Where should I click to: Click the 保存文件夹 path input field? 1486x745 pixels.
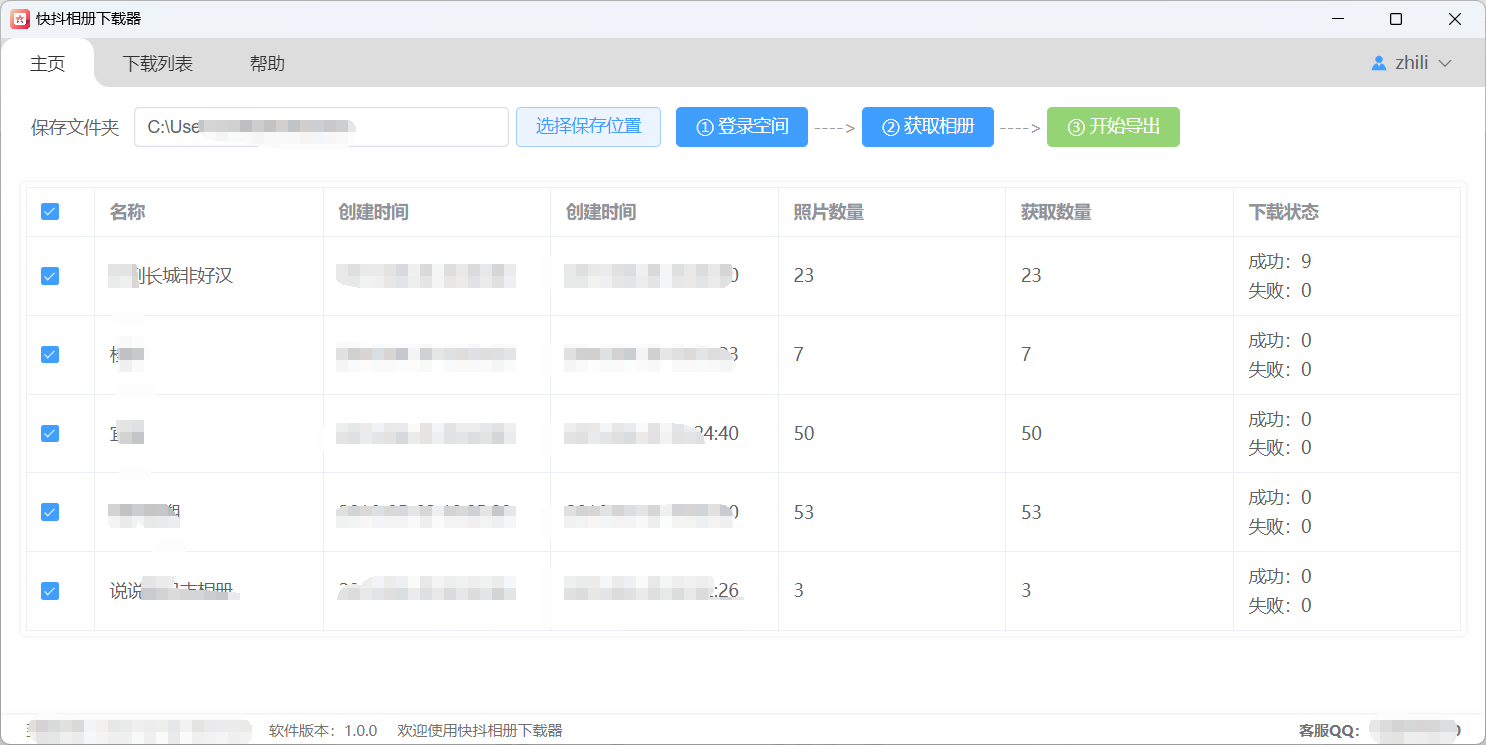coord(321,127)
